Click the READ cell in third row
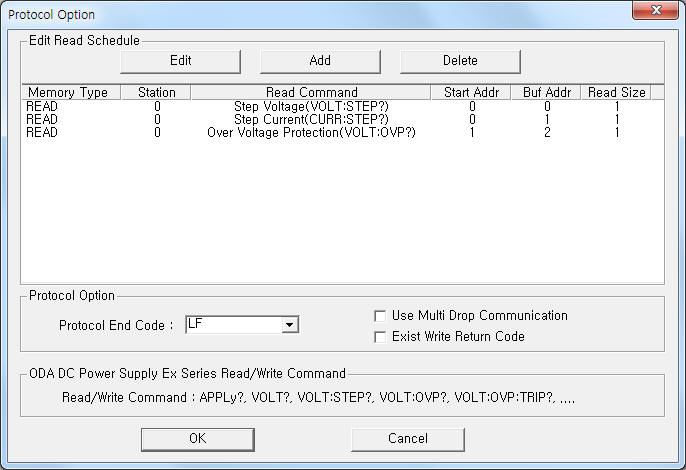Image resolution: width=686 pixels, height=470 pixels. [42, 133]
